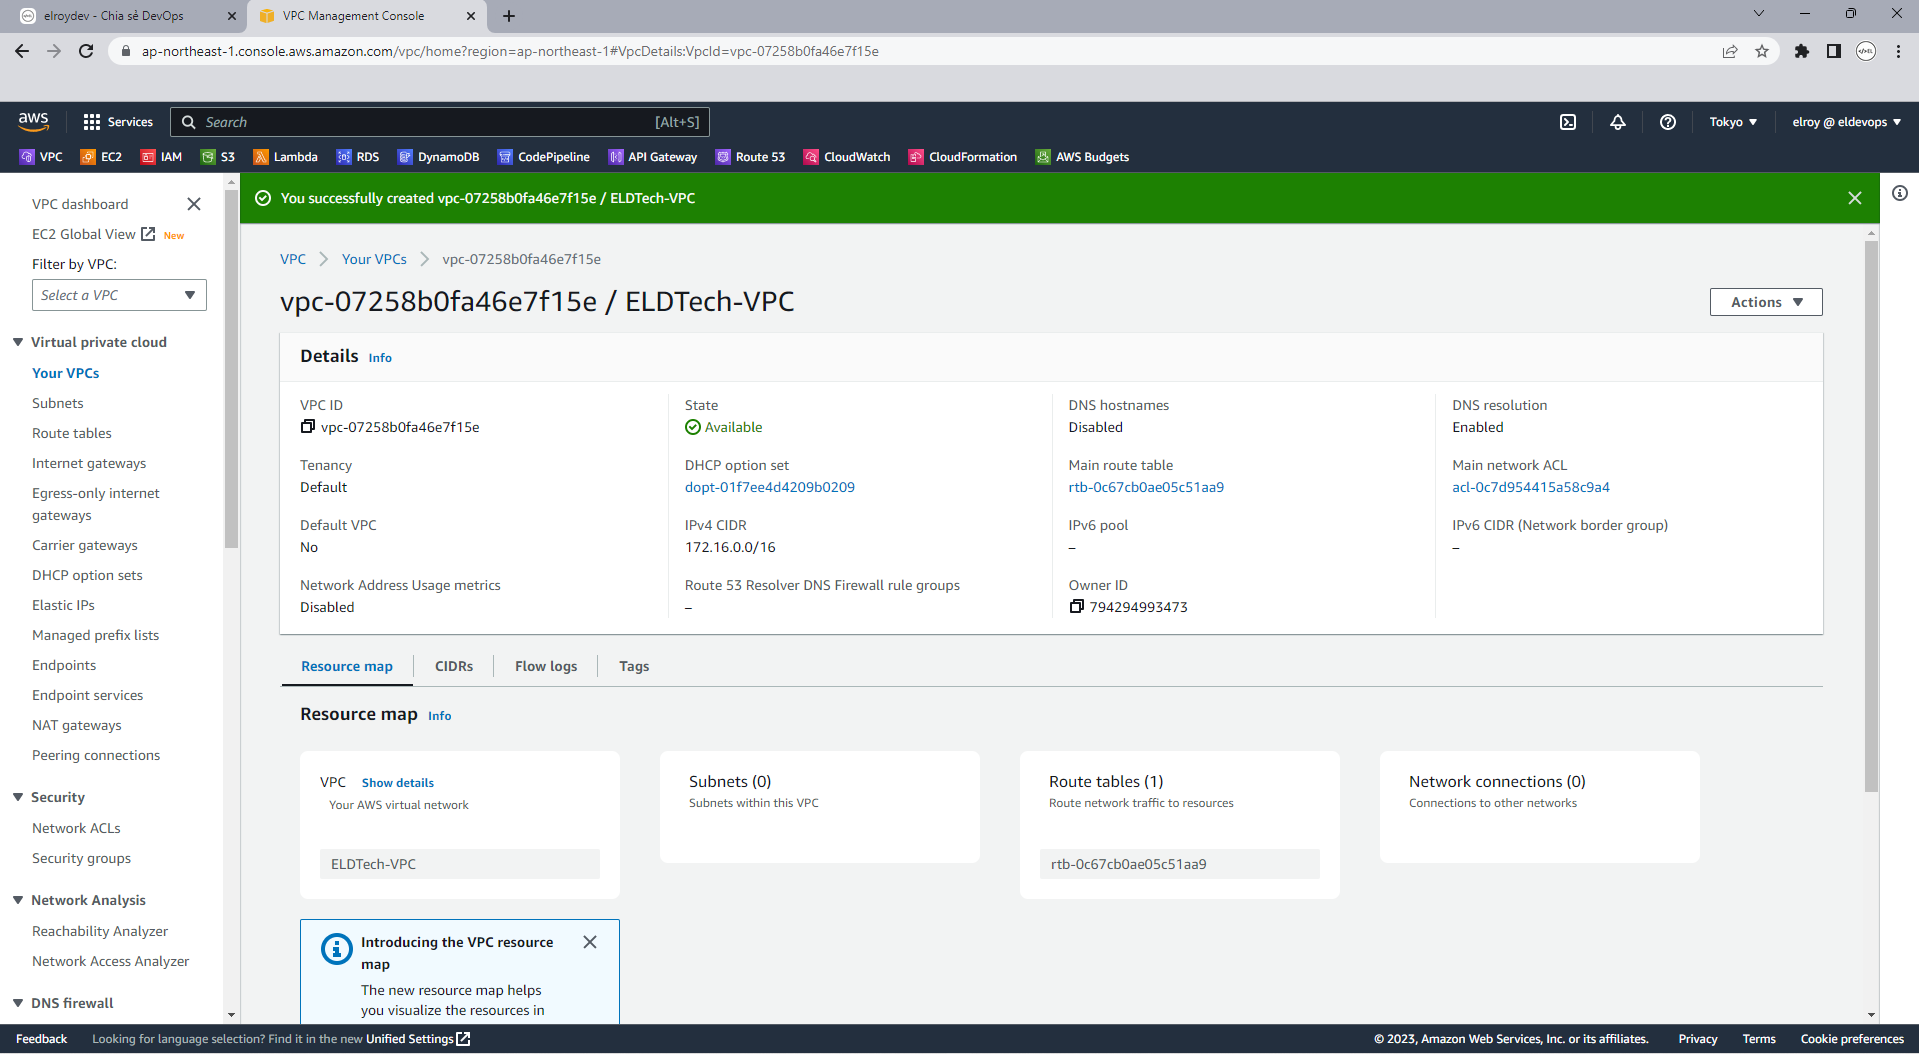
Task: Go to Security groups in side navigation
Action: click(x=81, y=858)
